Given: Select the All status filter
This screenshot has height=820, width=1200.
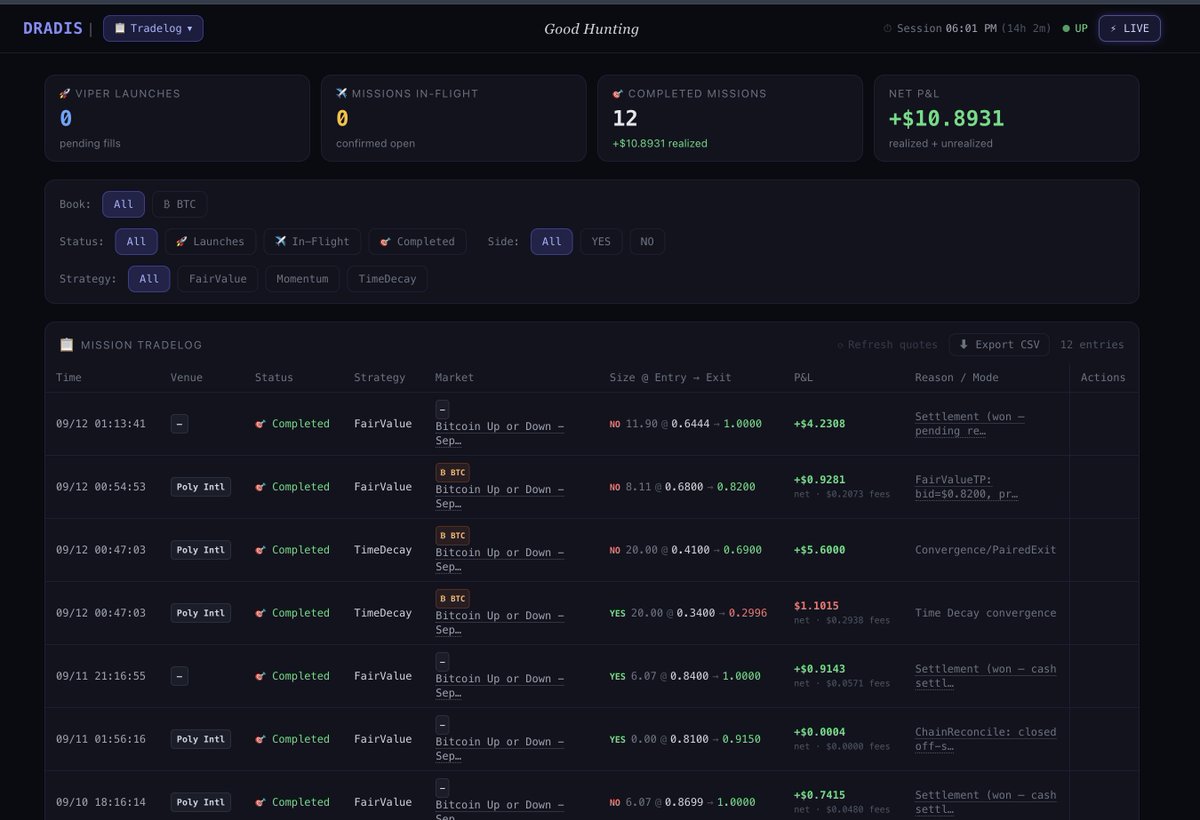Looking at the screenshot, I should (136, 241).
